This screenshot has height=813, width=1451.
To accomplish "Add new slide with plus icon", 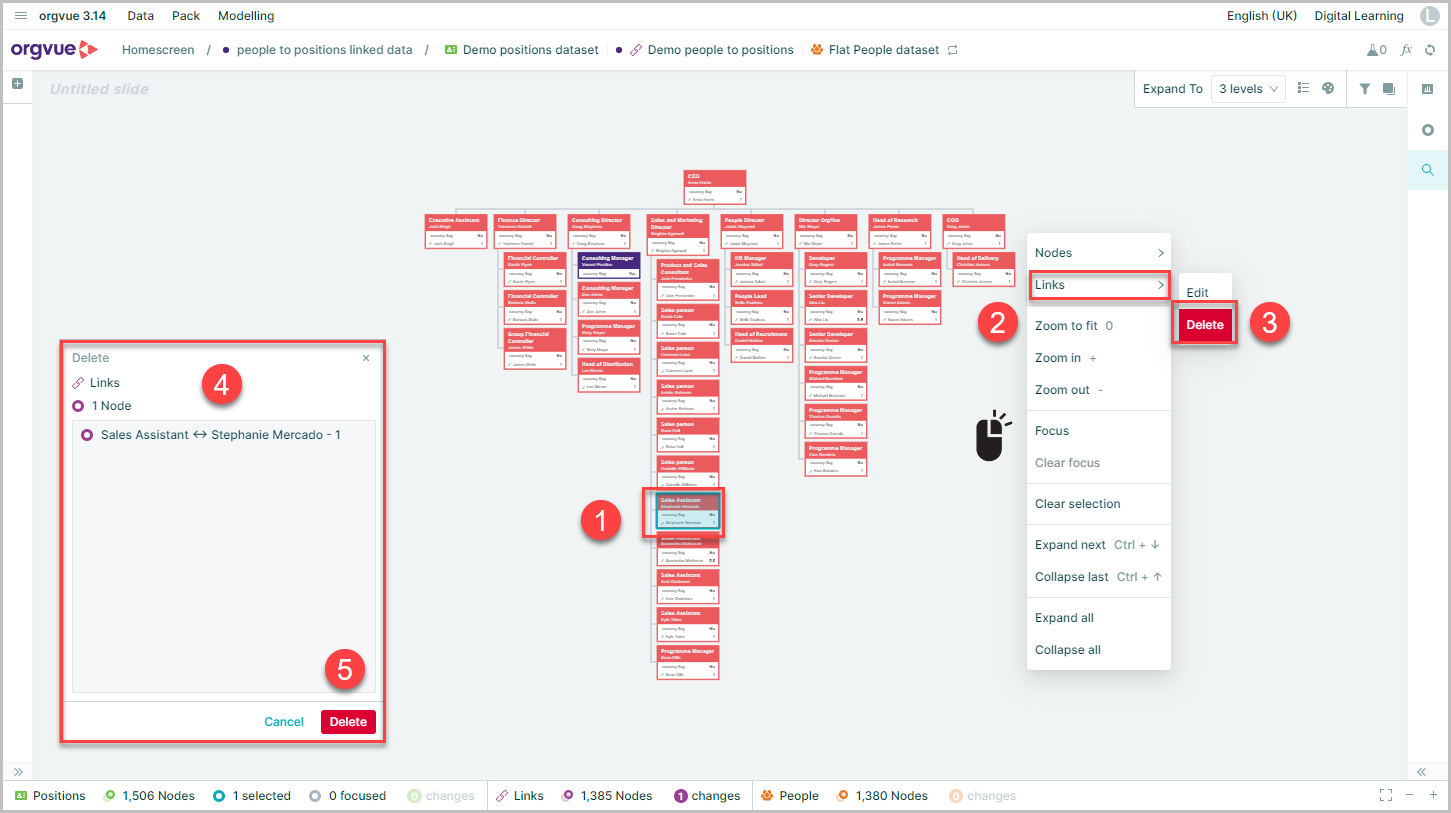I will (17, 84).
